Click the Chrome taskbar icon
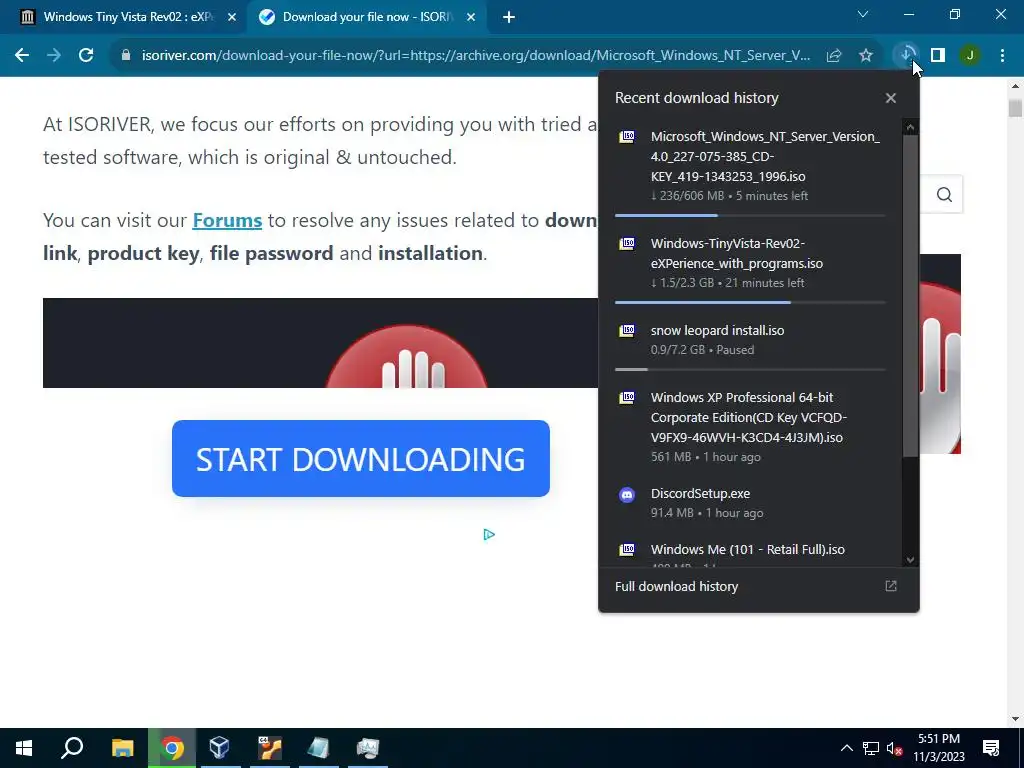The width and height of the screenshot is (1024, 768). point(172,748)
